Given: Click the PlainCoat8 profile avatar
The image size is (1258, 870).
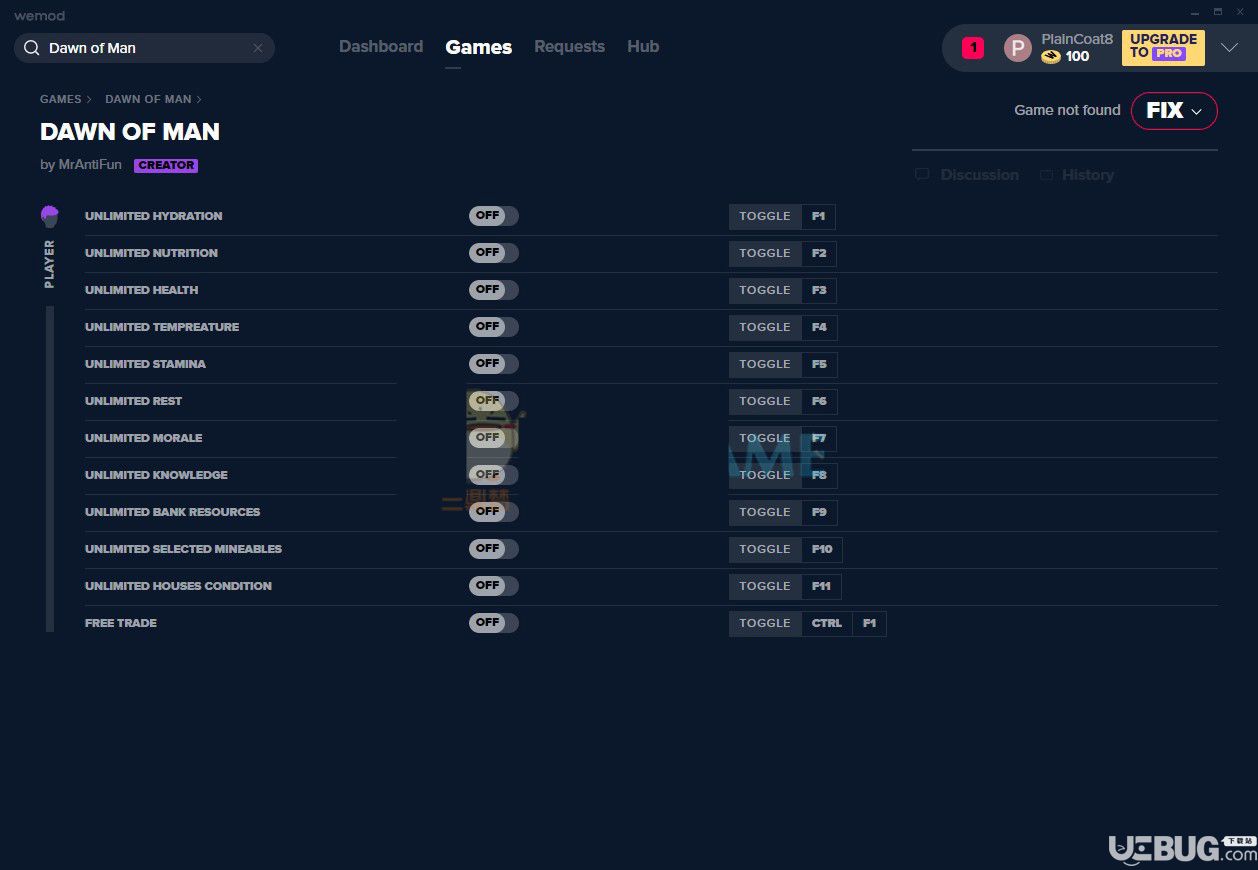Looking at the screenshot, I should [1017, 47].
